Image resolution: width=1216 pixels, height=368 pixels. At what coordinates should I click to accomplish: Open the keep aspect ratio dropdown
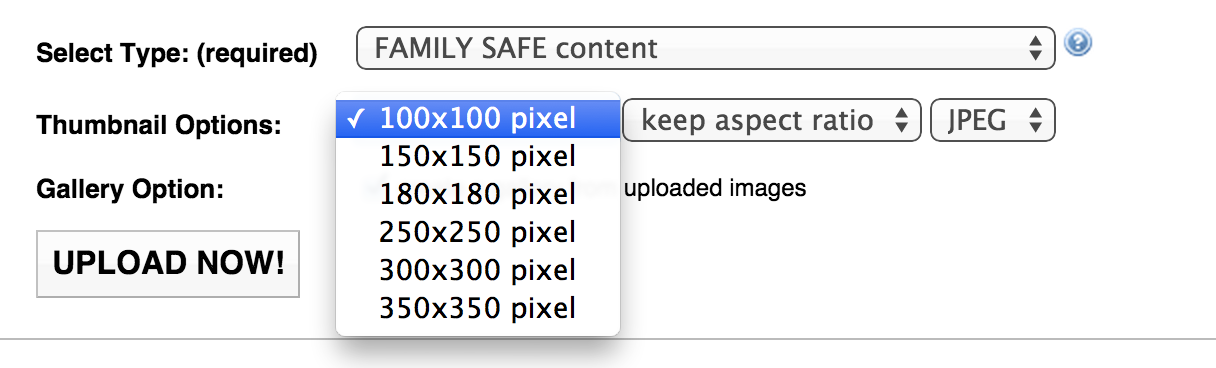(x=771, y=122)
